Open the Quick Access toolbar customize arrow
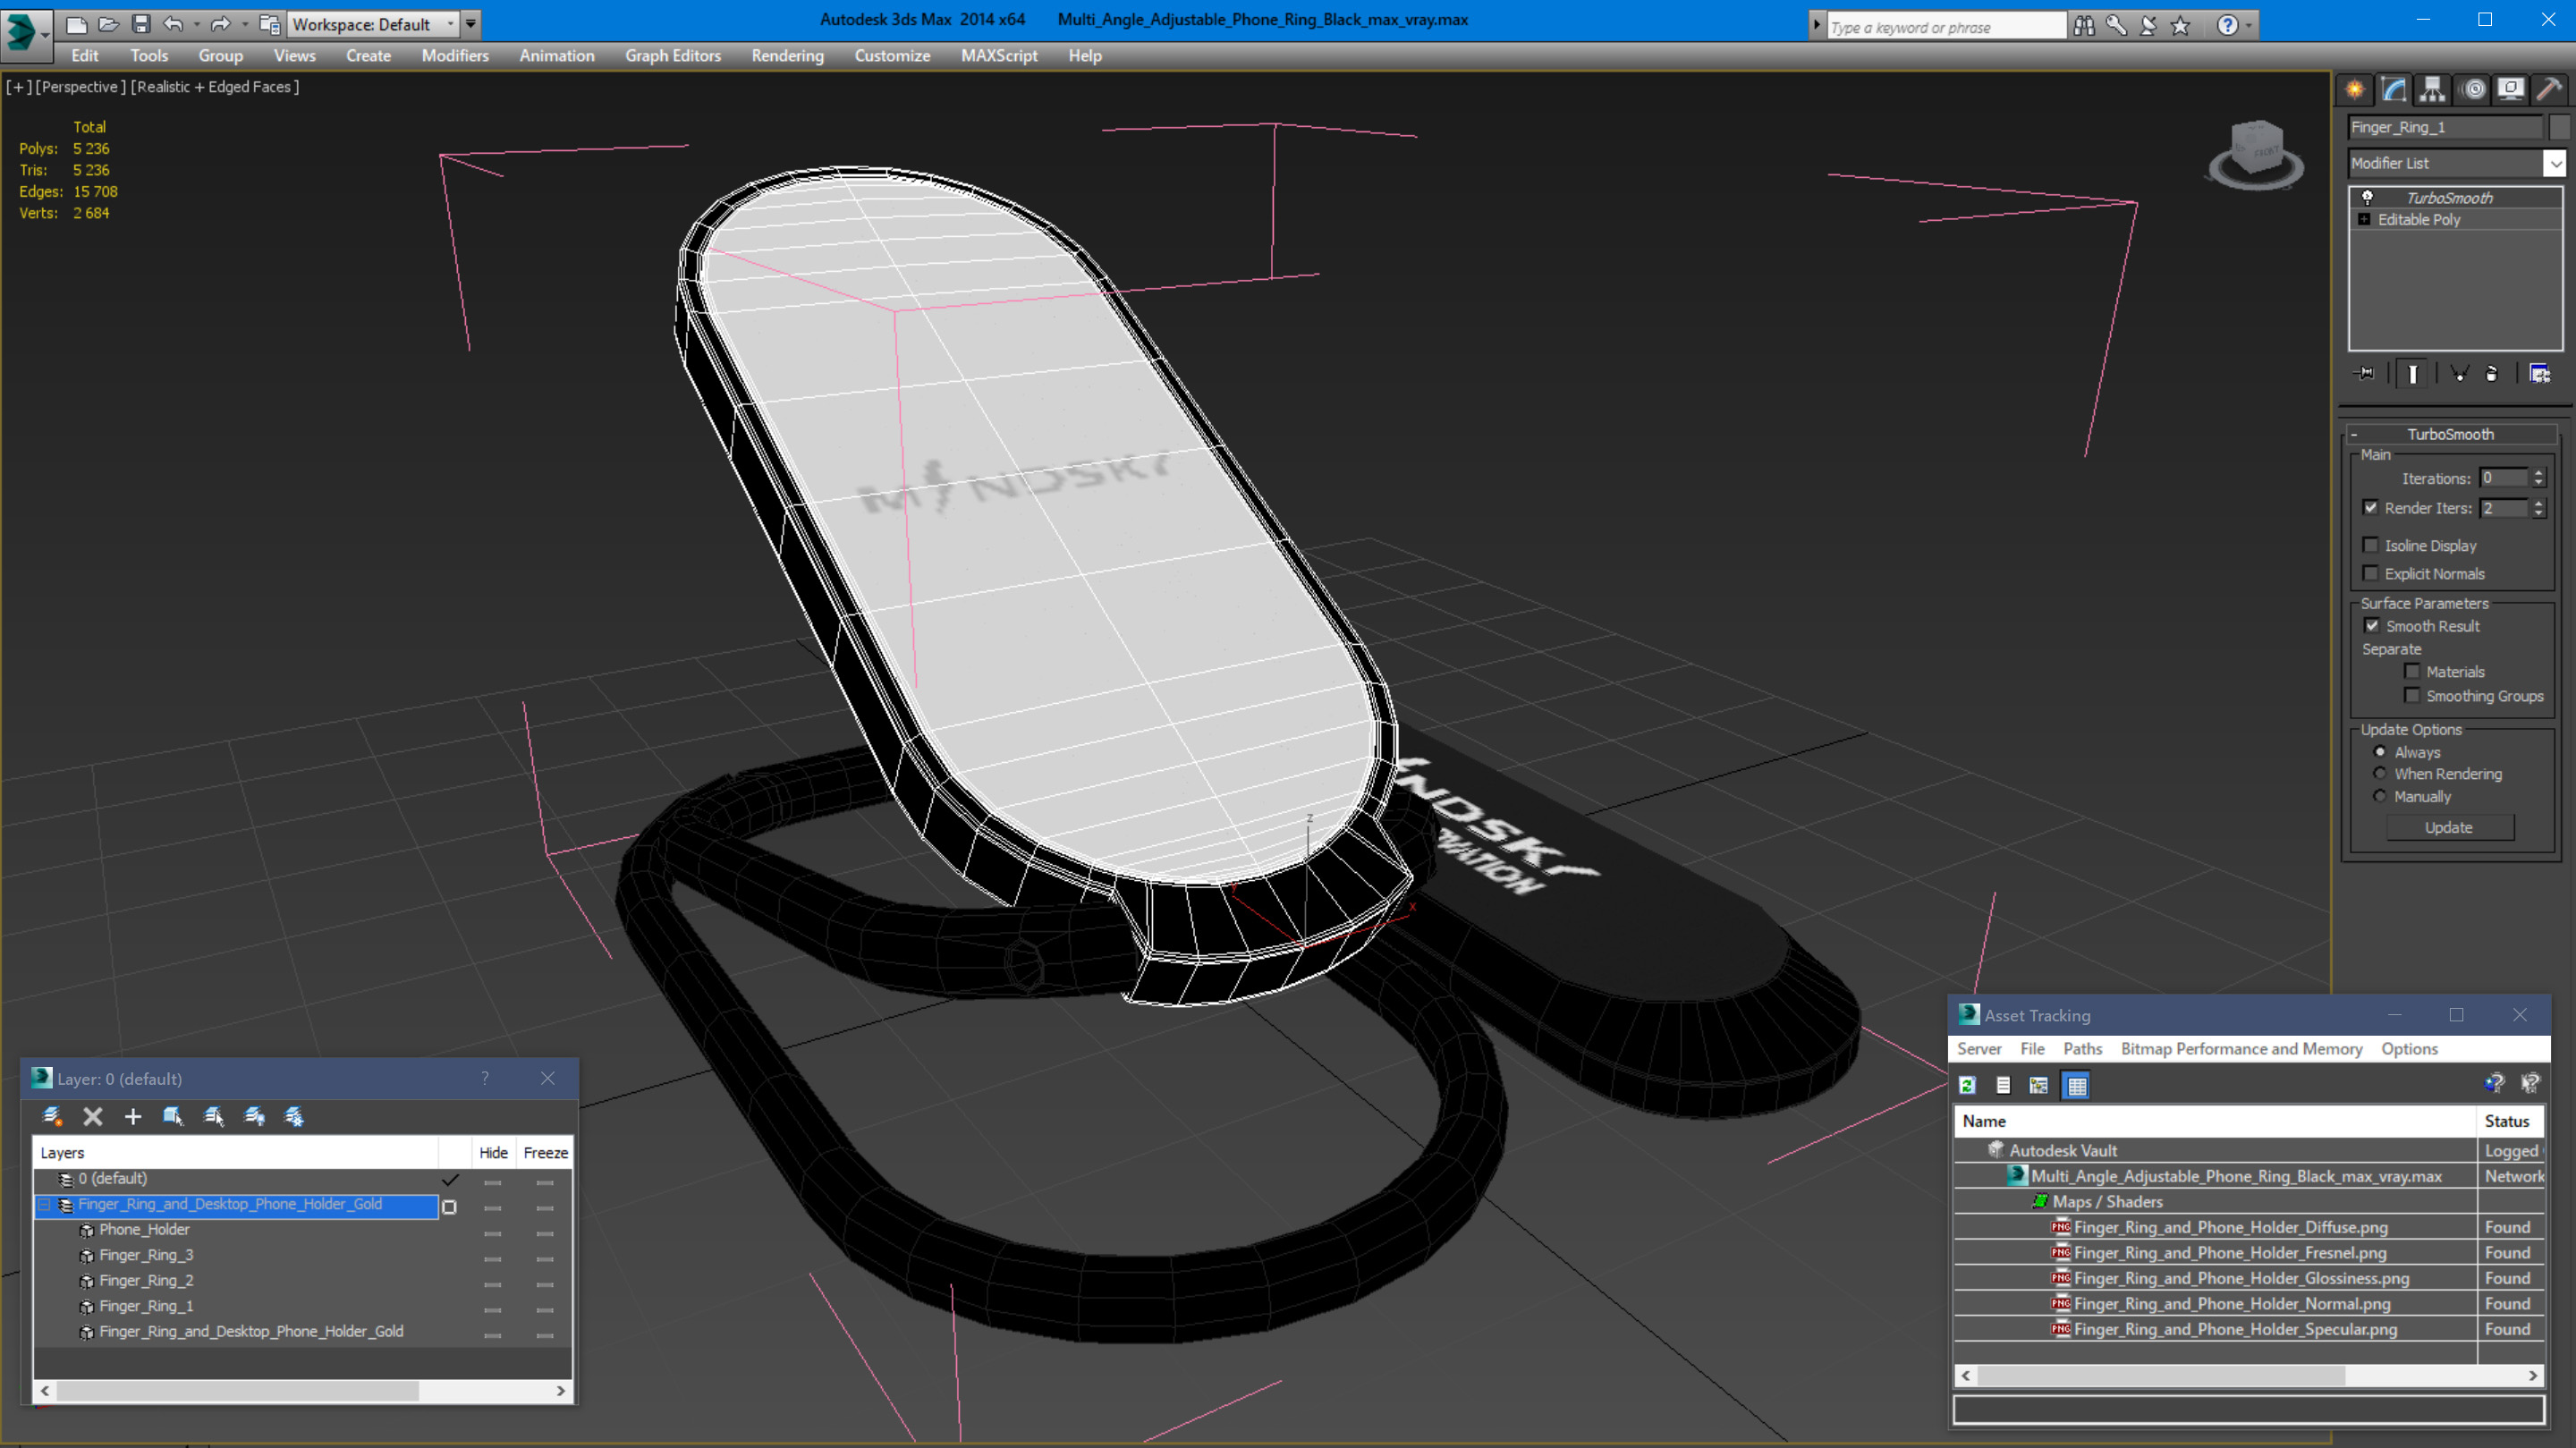Viewport: 2576px width, 1448px height. point(471,24)
